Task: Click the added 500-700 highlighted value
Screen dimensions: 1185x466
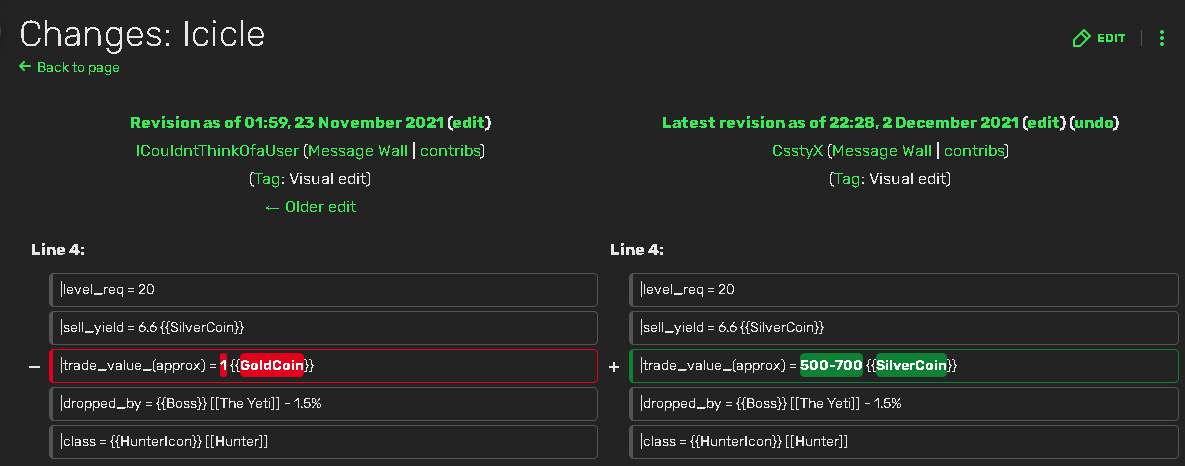Action: click(x=831, y=366)
